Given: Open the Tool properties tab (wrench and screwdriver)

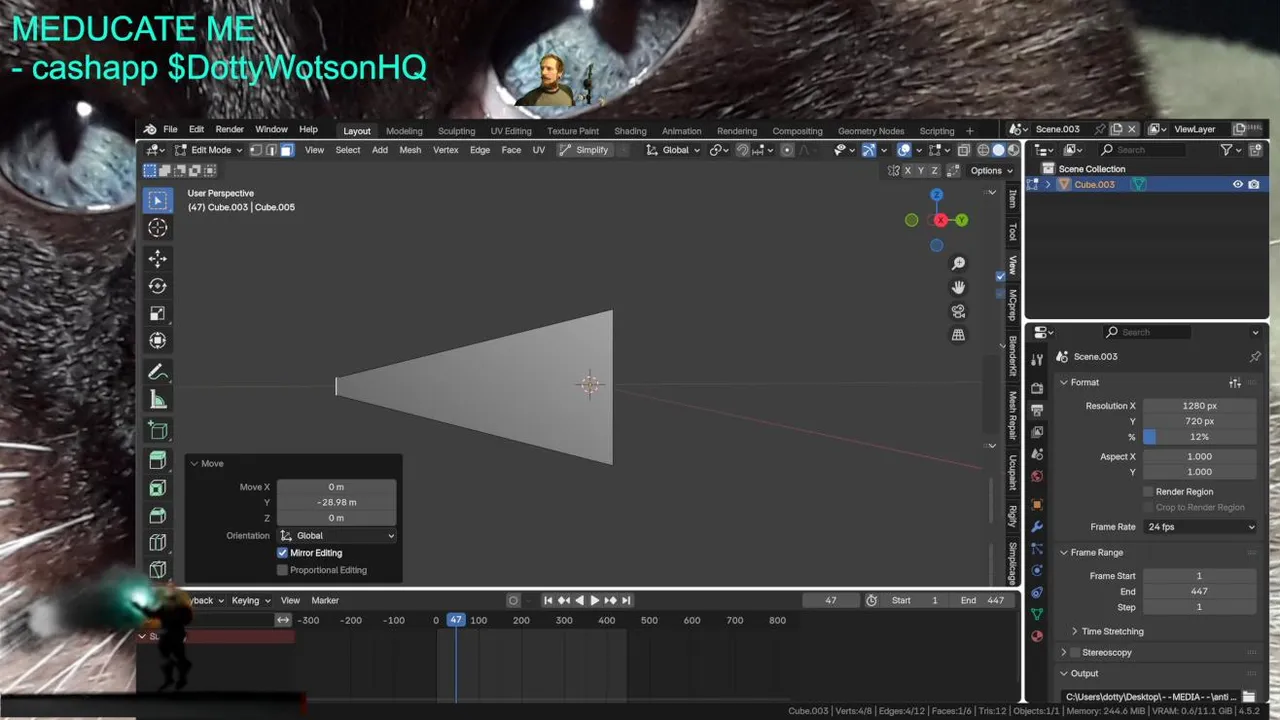Looking at the screenshot, I should pos(1037,359).
